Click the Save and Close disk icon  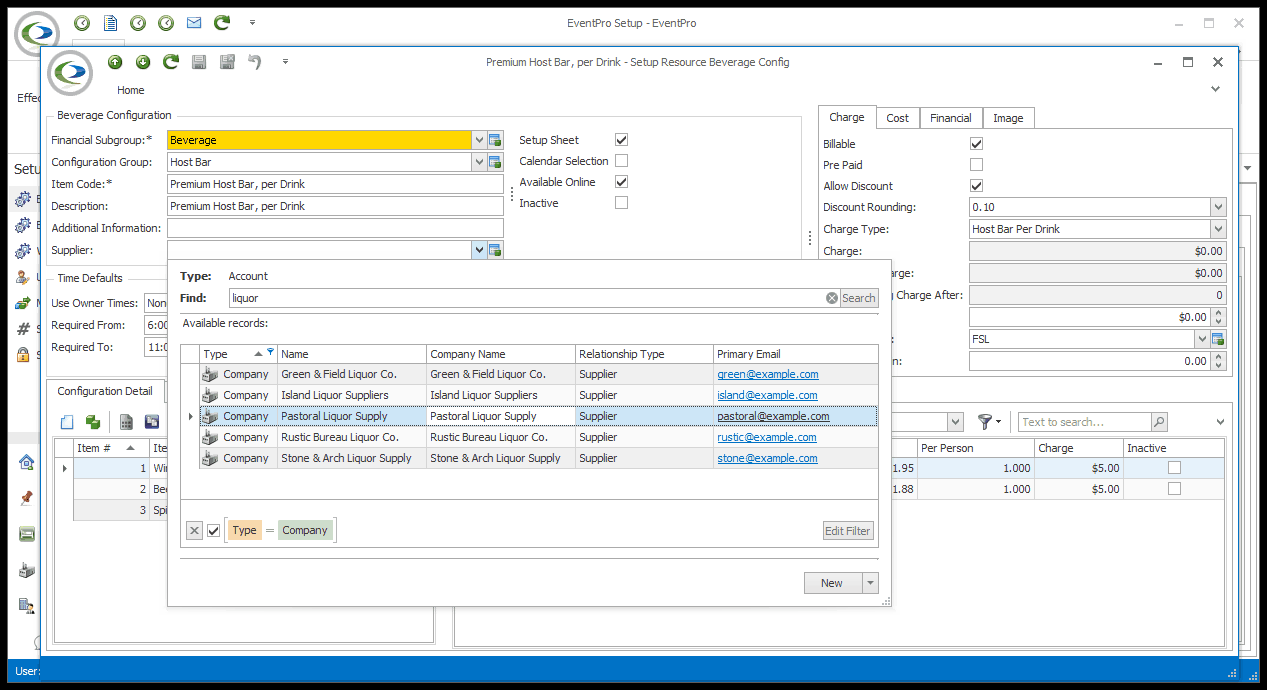pos(227,62)
